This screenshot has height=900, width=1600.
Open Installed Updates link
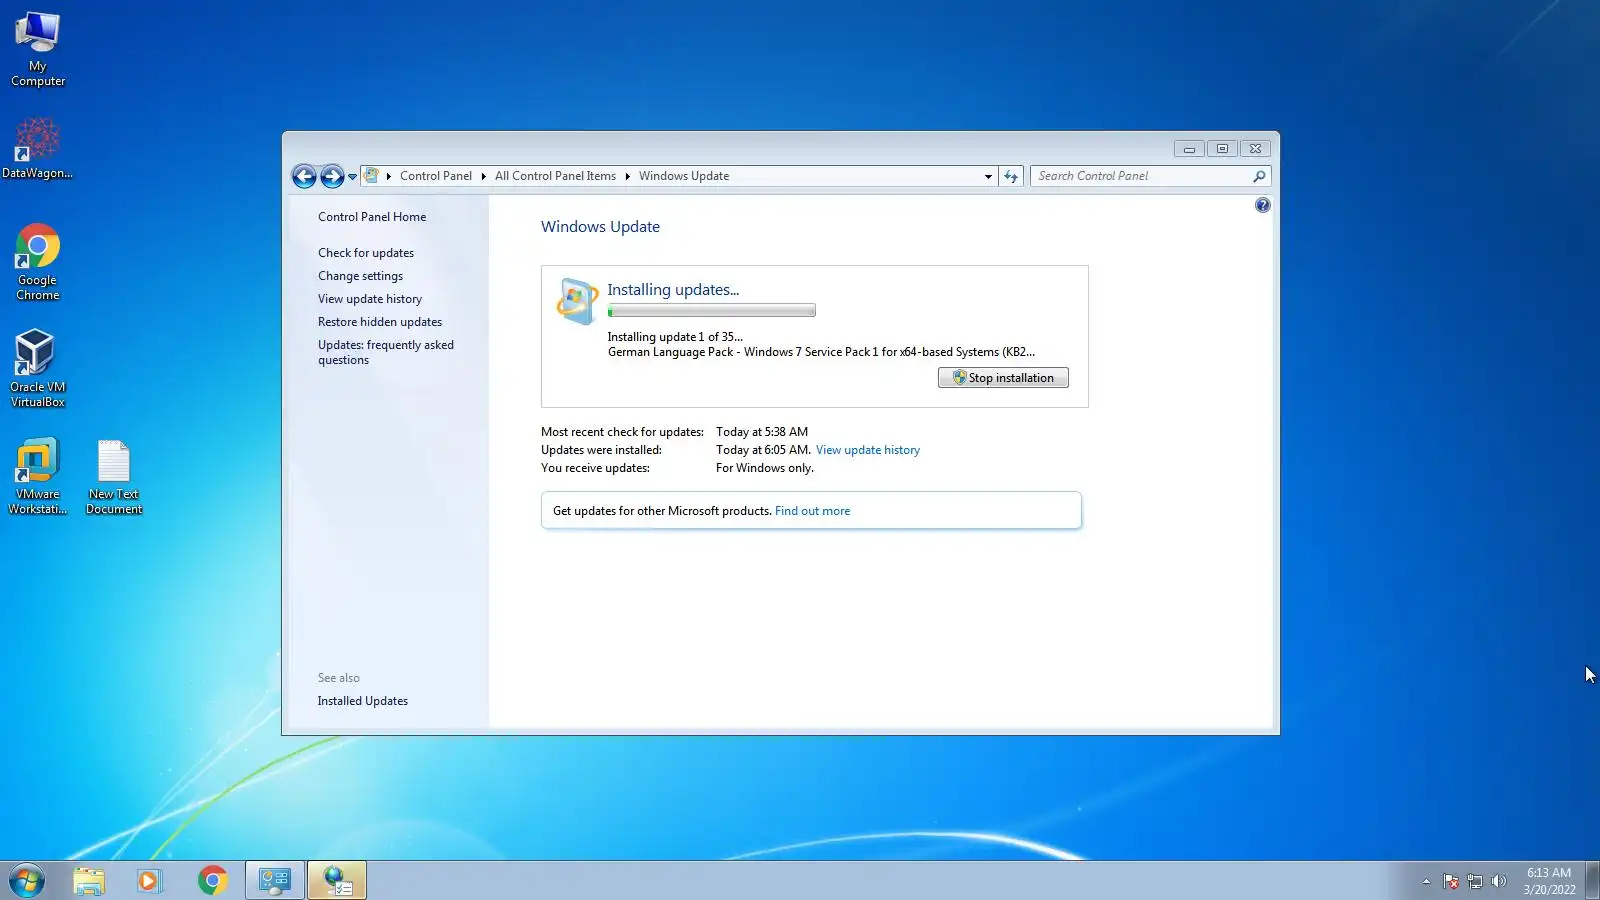pos(363,701)
